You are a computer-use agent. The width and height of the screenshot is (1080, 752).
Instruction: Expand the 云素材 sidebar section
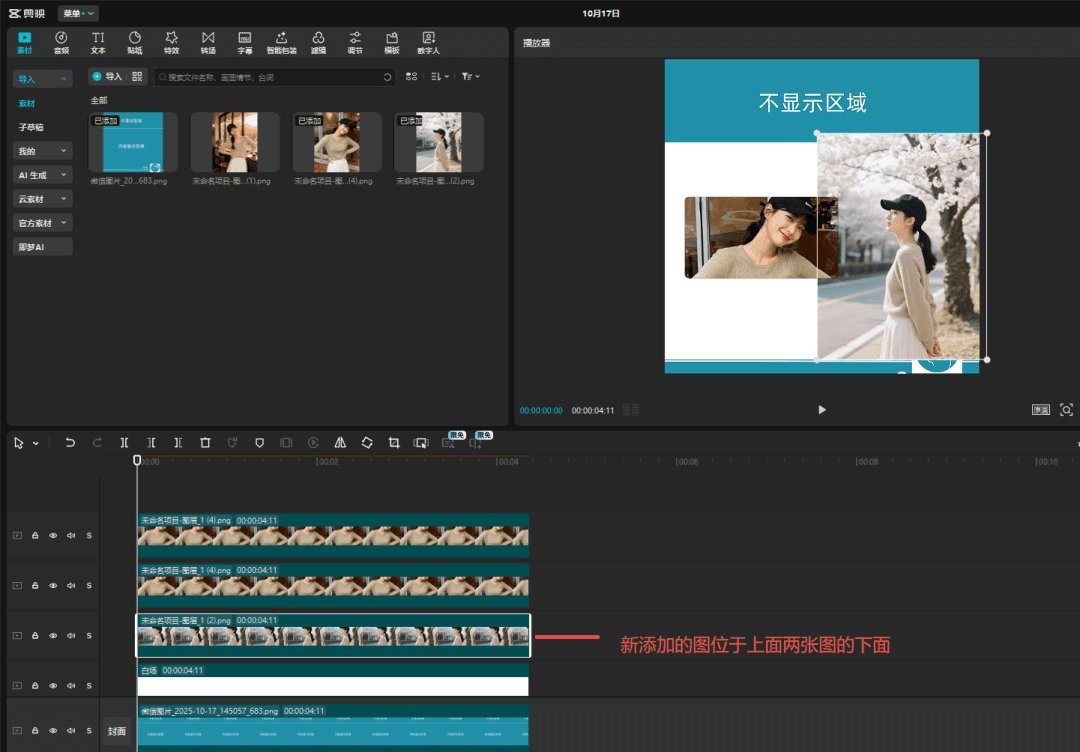(x=42, y=199)
